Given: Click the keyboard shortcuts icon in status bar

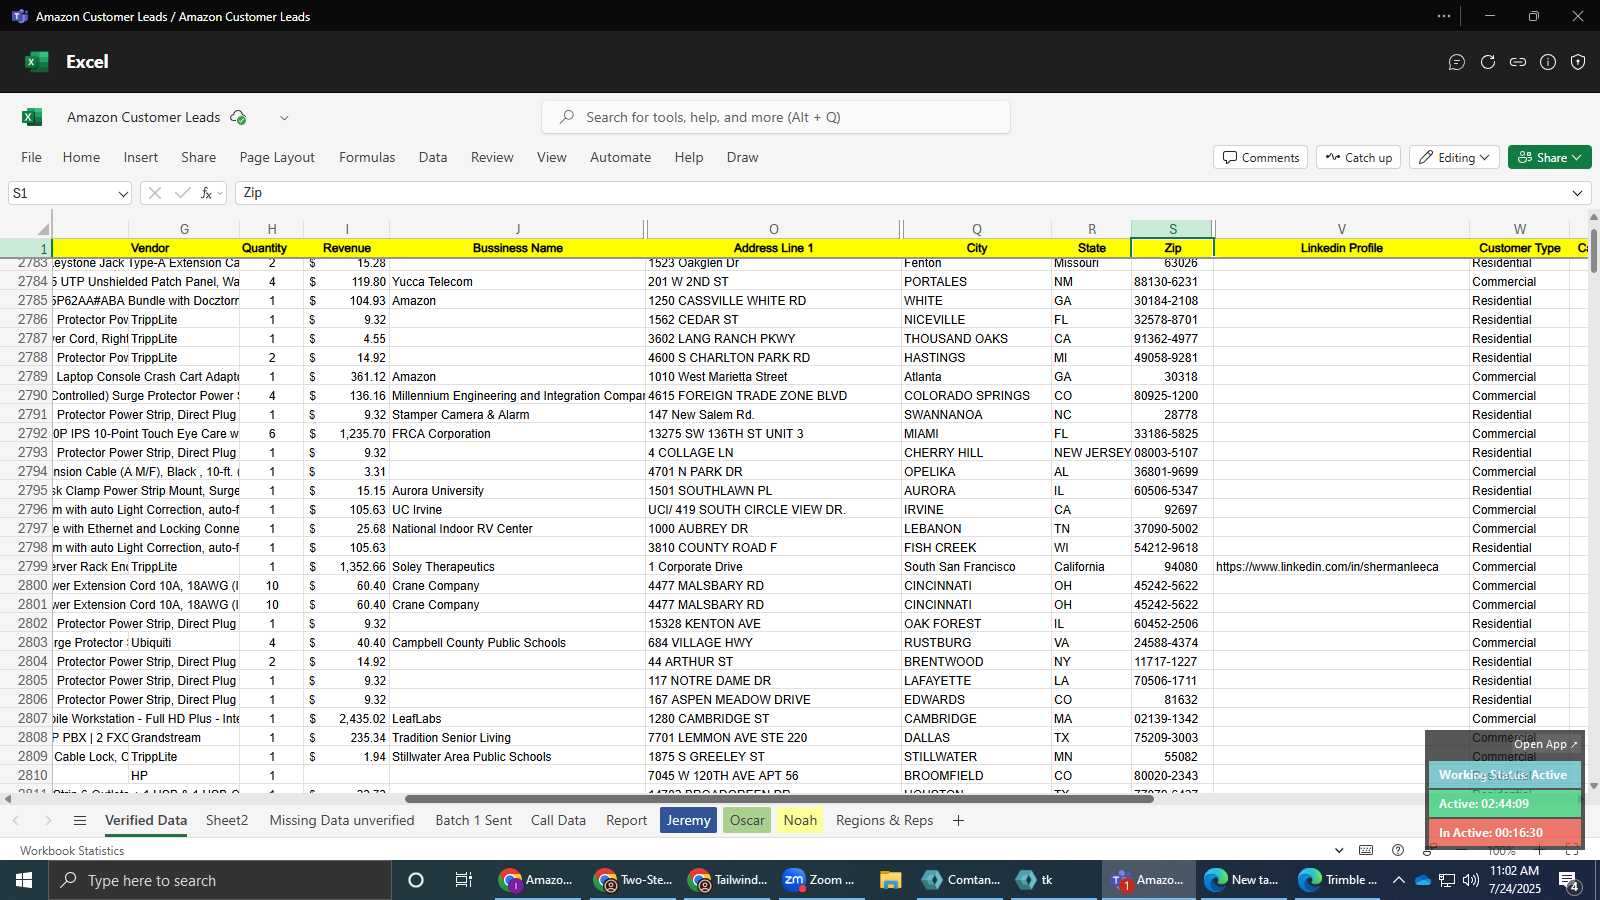Looking at the screenshot, I should point(1366,850).
